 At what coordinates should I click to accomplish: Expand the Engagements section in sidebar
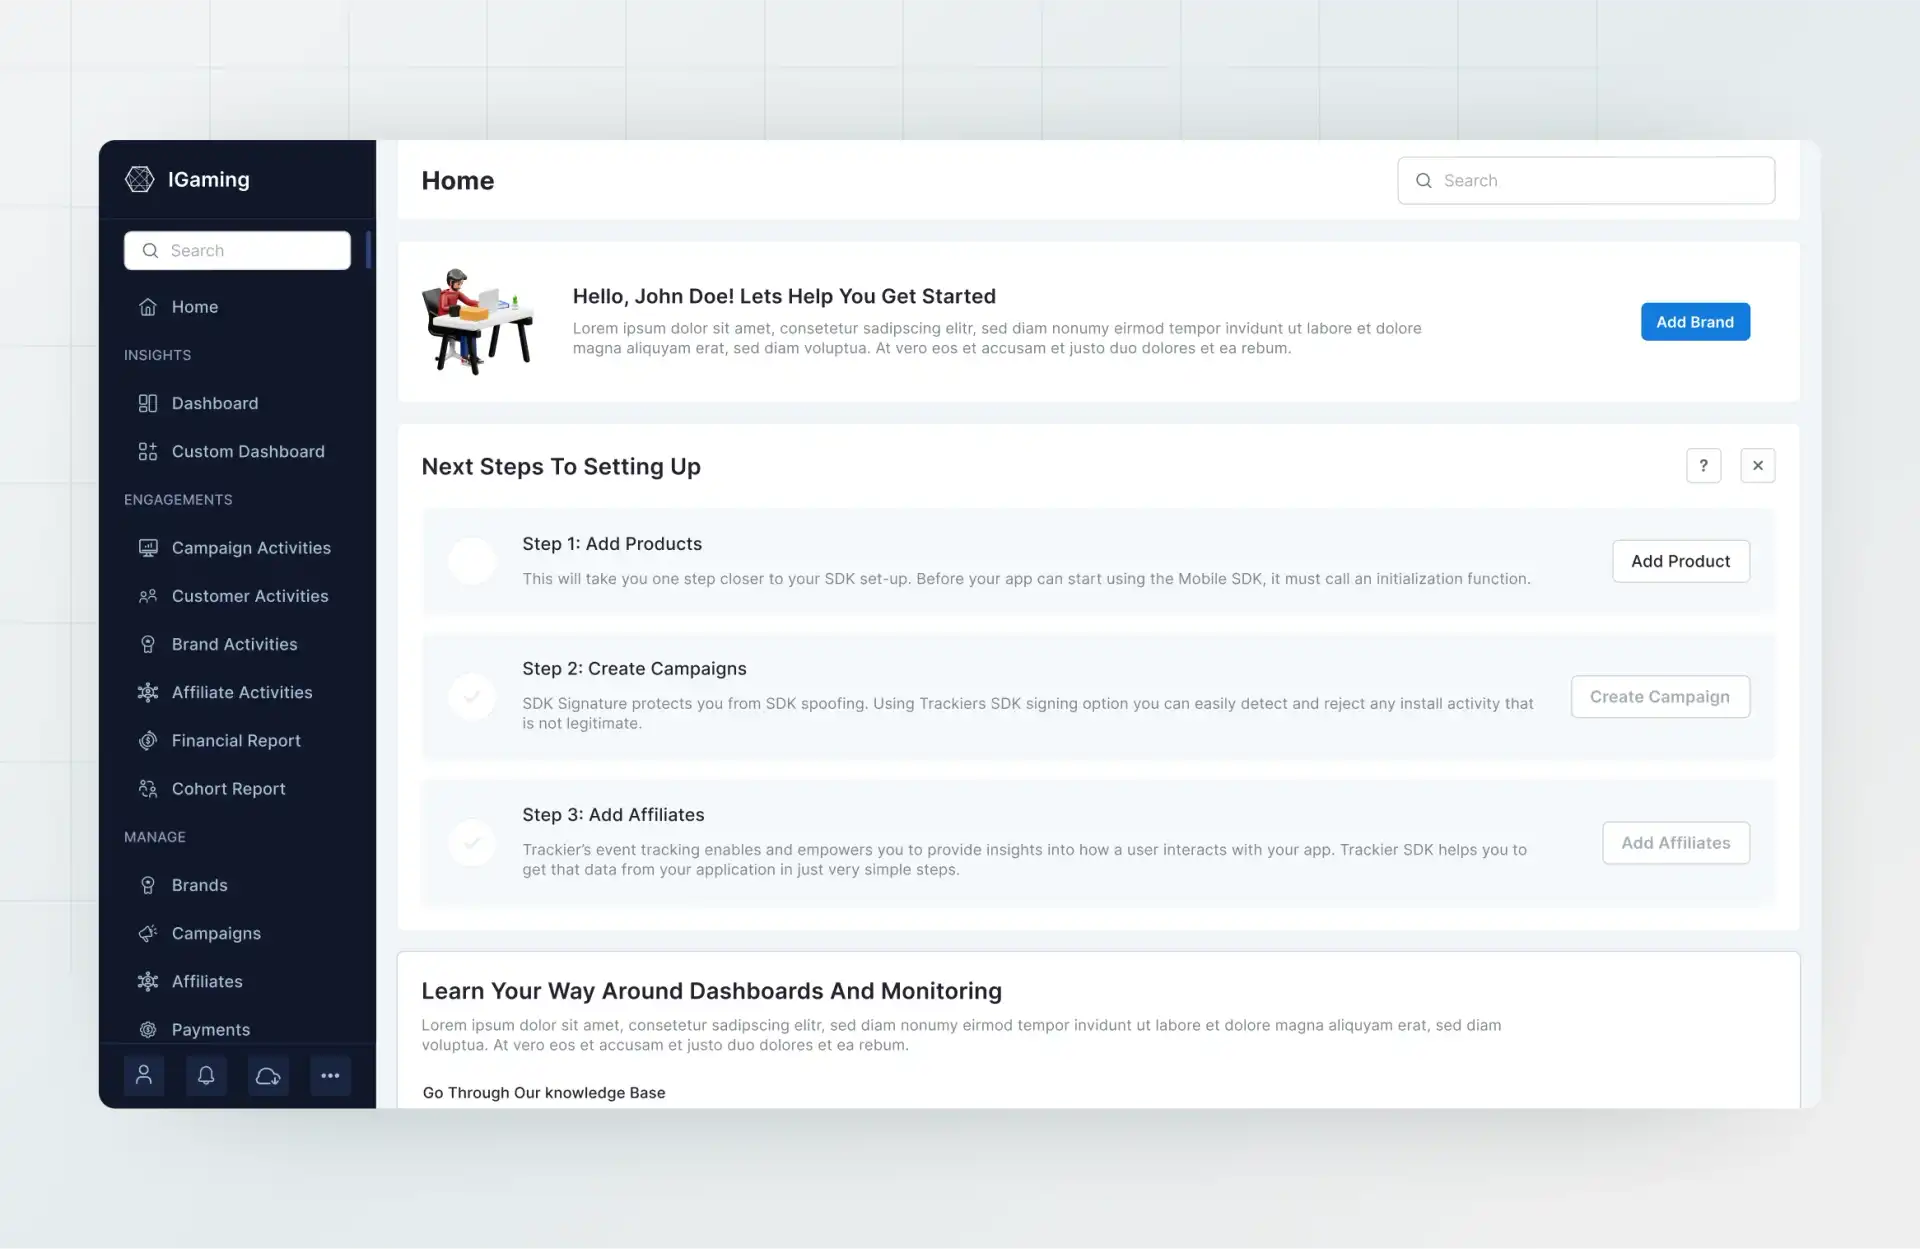point(179,499)
